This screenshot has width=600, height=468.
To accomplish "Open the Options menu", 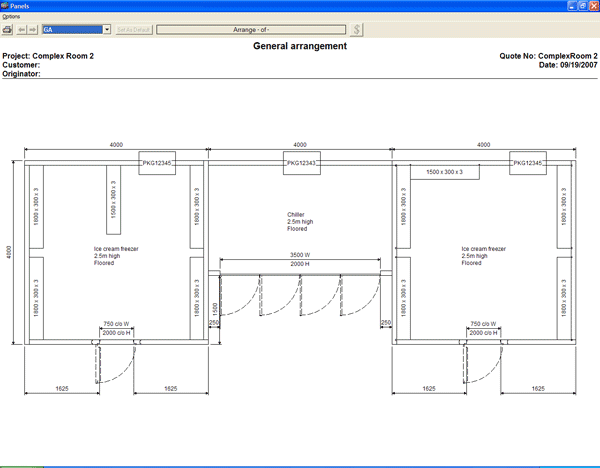I will click(x=11, y=17).
